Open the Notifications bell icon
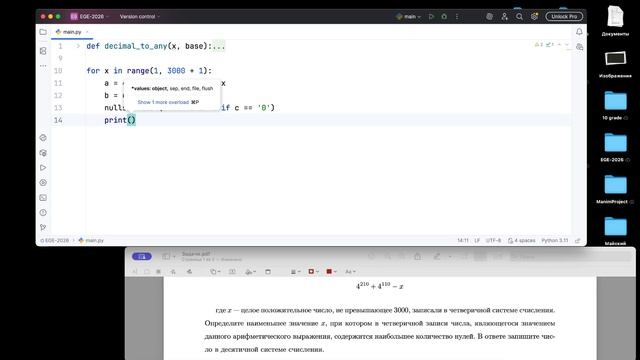 pos(579,32)
